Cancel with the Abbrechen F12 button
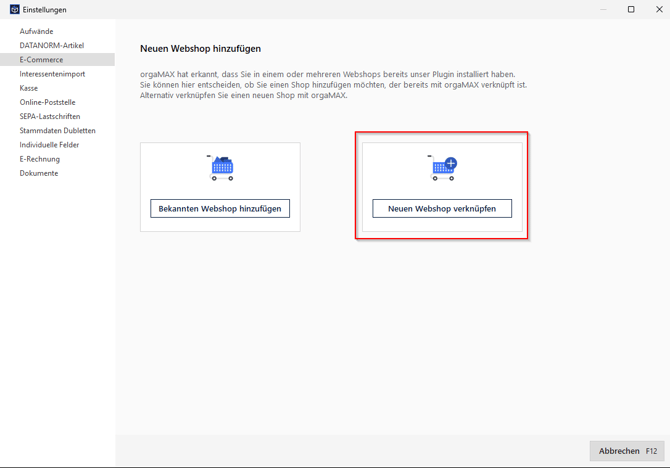670x468 pixels. pos(627,451)
